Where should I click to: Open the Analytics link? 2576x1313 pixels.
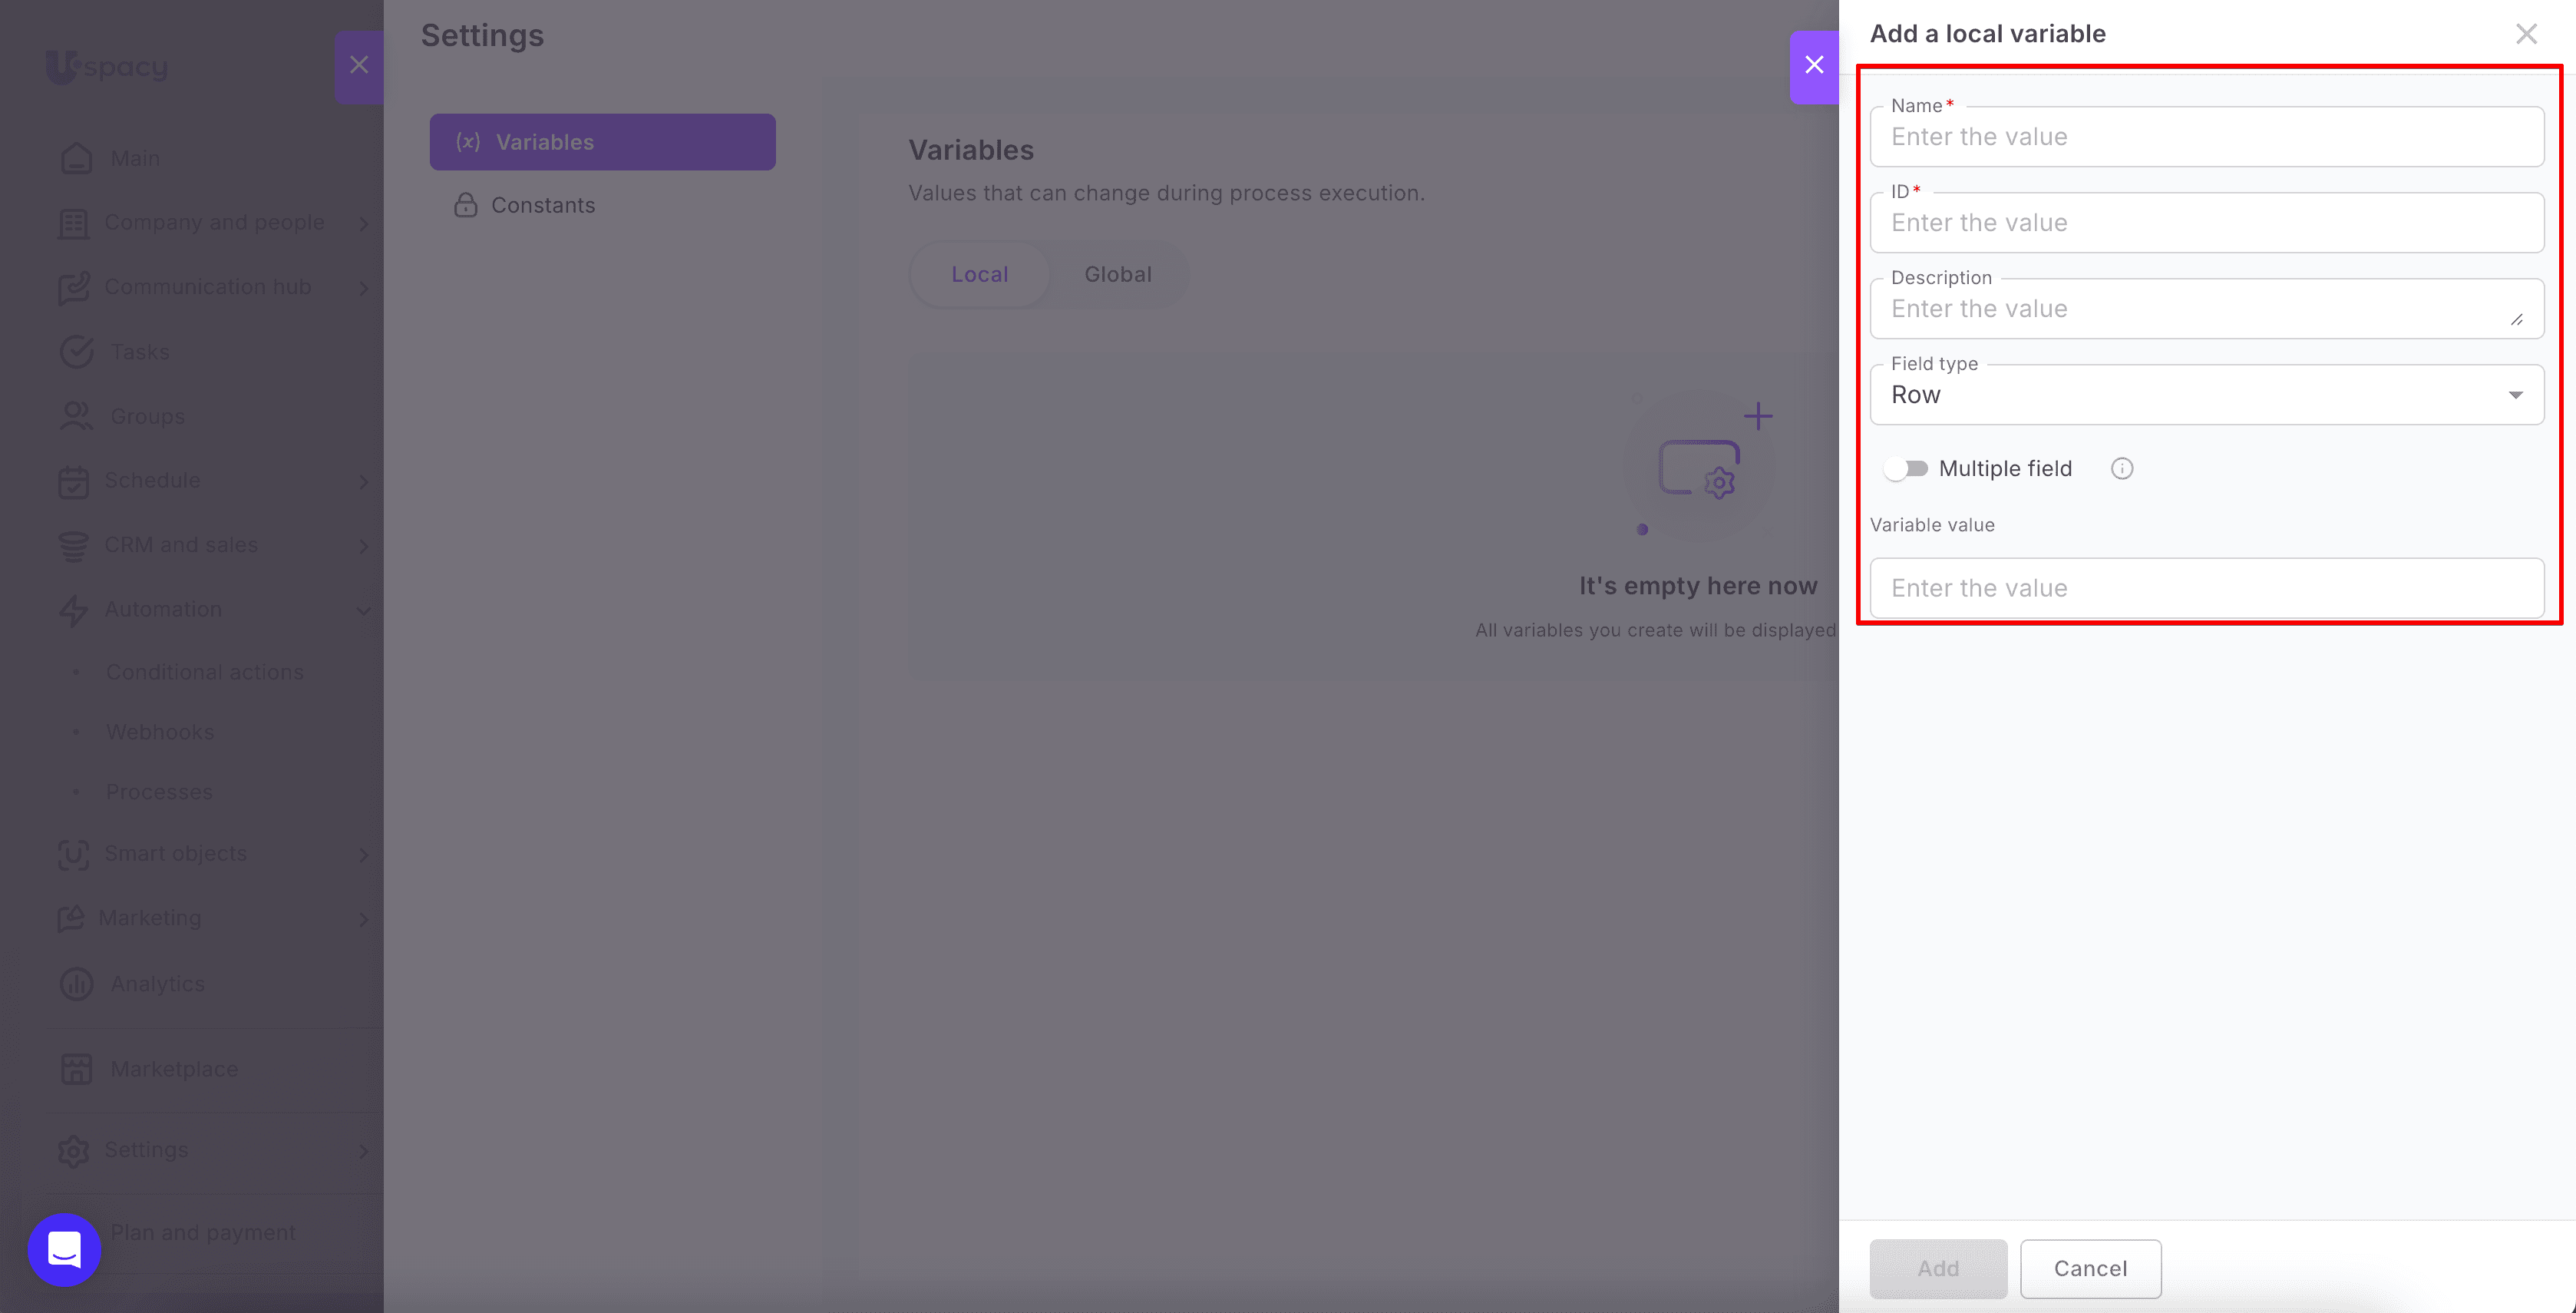[x=157, y=984]
